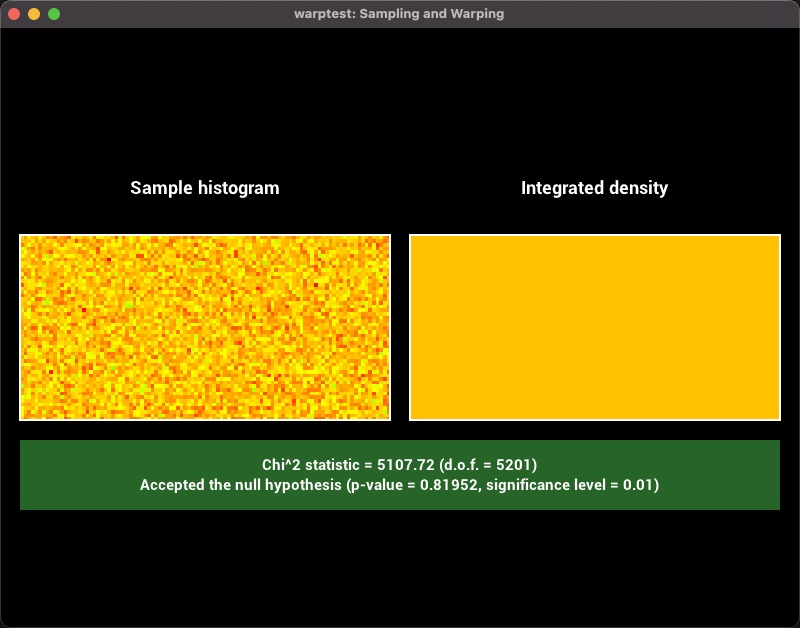
Task: Click the window title 'warptest: Sampling and Warping'
Action: [x=399, y=14]
